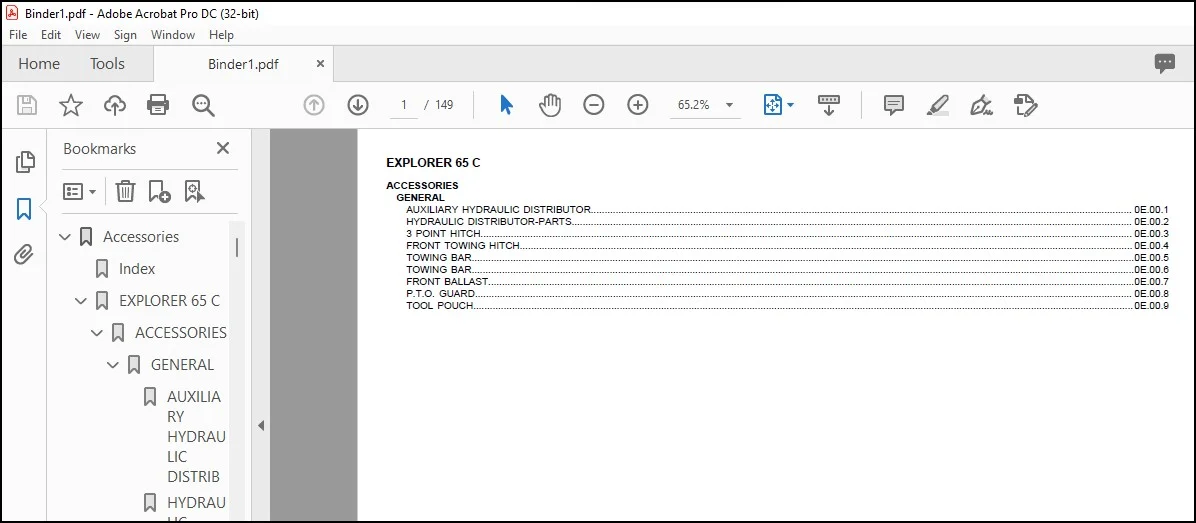Open the View menu
Viewport: 1196px width, 523px height.
pyautogui.click(x=87, y=35)
